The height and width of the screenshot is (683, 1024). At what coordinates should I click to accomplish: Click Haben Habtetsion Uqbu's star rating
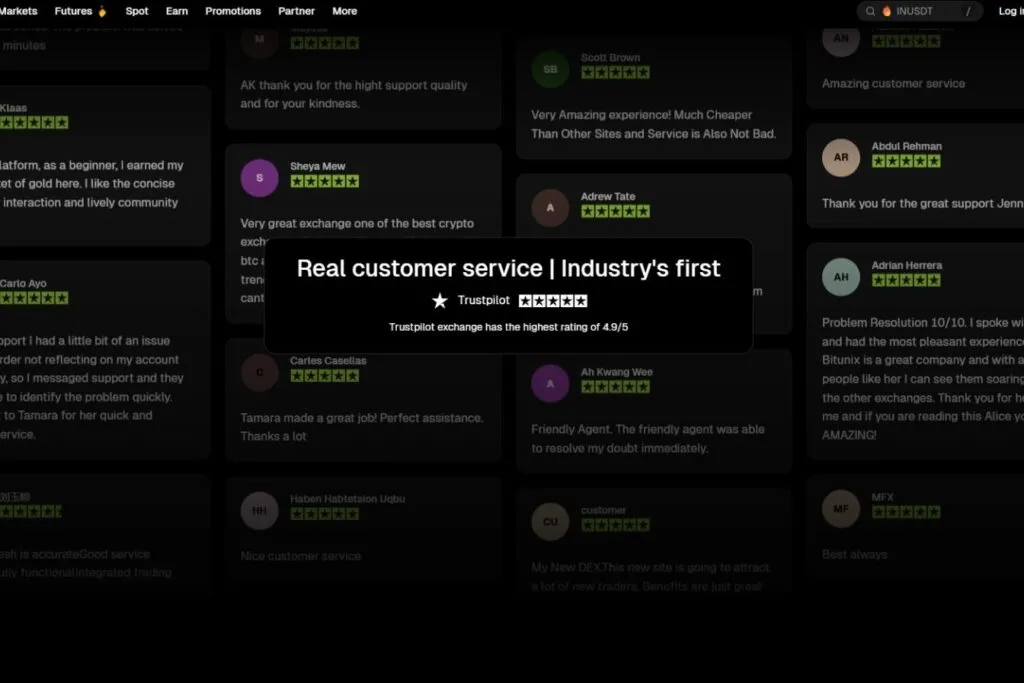pos(325,515)
